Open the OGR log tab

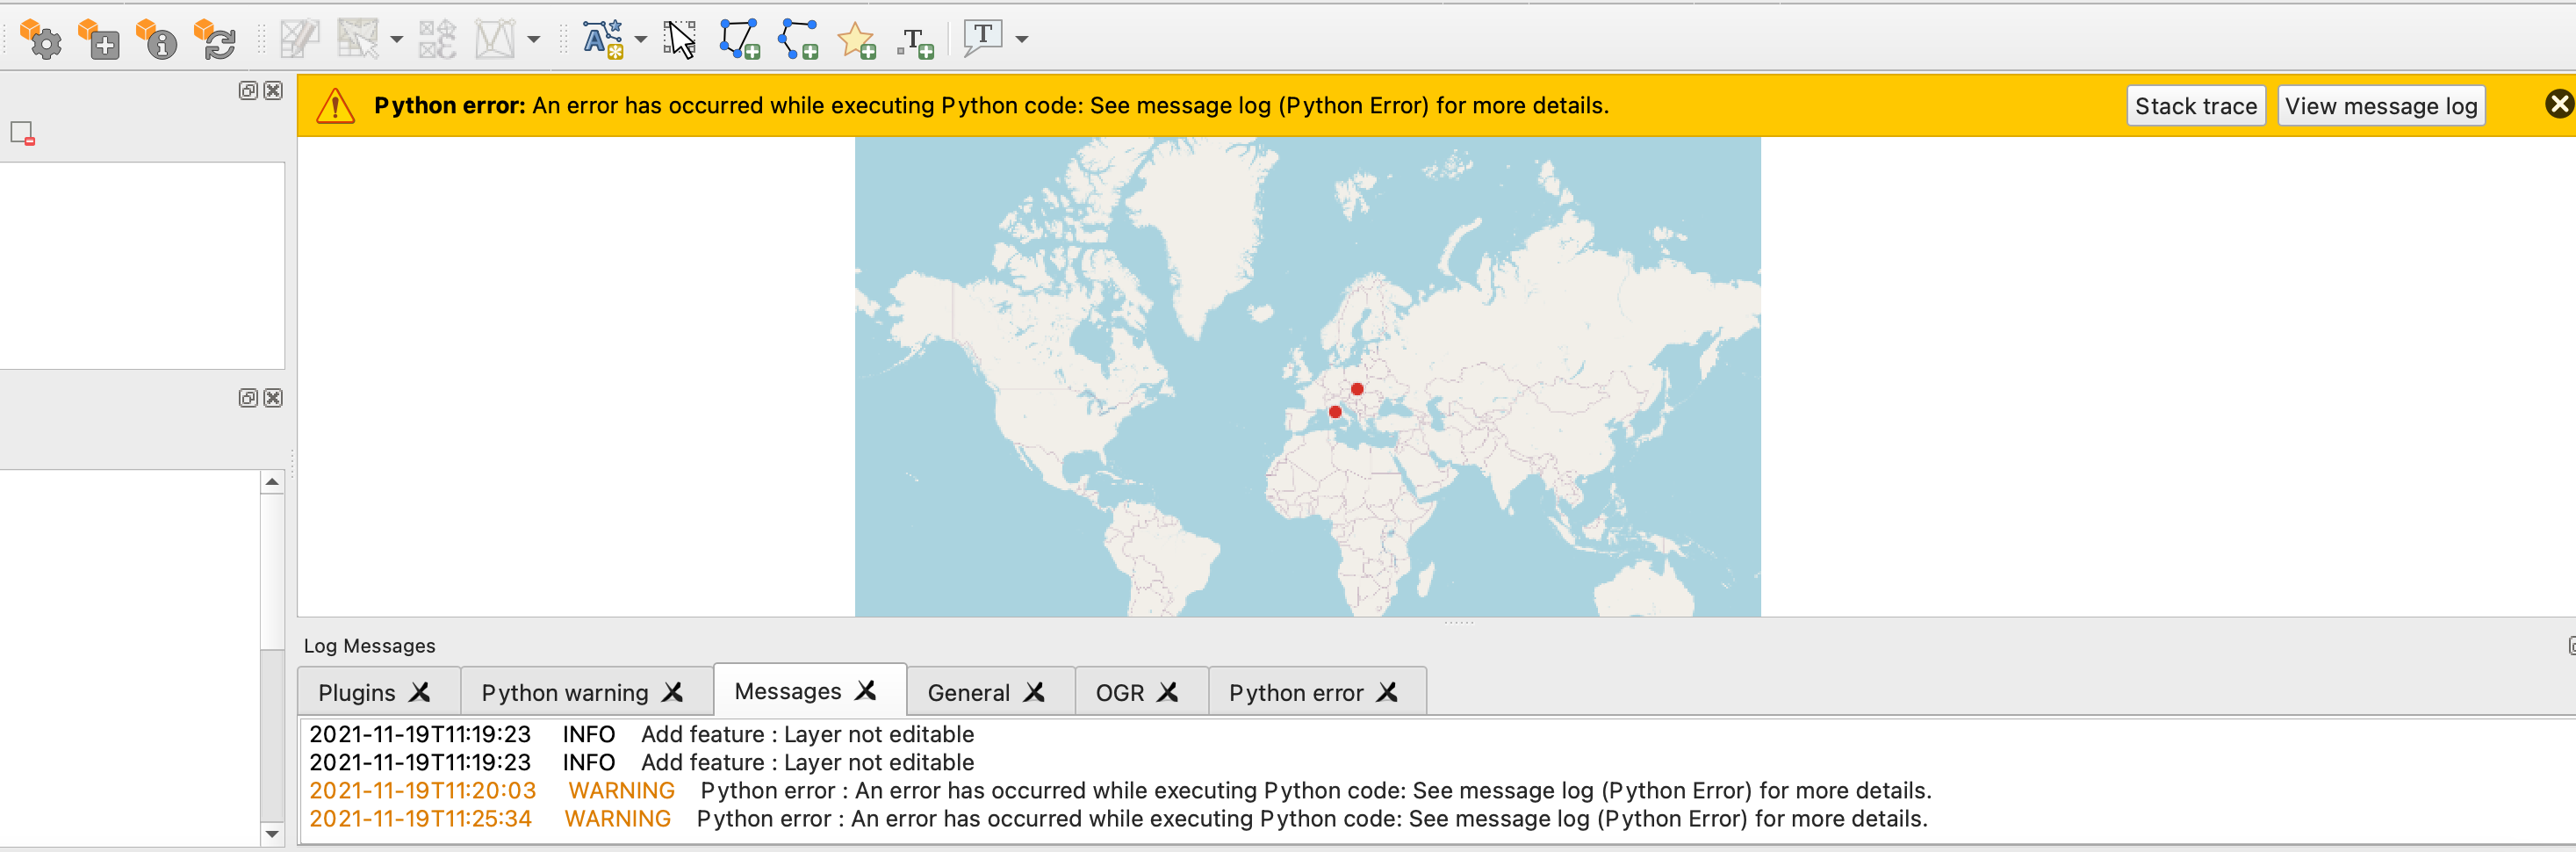[x=1120, y=691]
